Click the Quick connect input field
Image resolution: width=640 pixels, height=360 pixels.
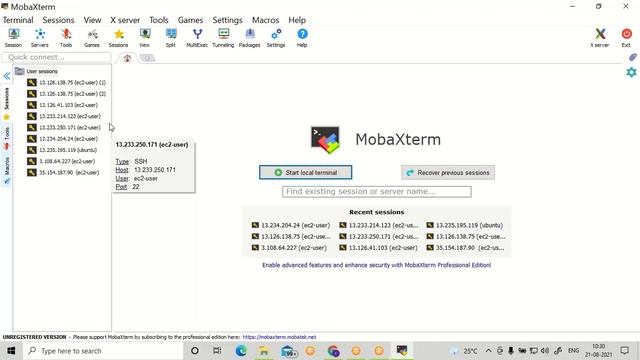click(56, 57)
